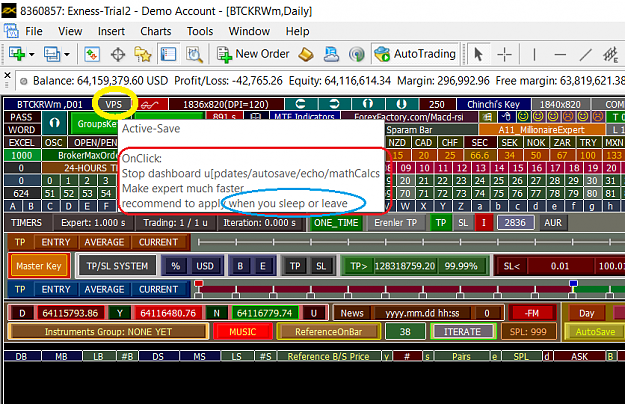Toggle the yellow AutoSave button
The height and width of the screenshot is (404, 625).
tap(595, 331)
